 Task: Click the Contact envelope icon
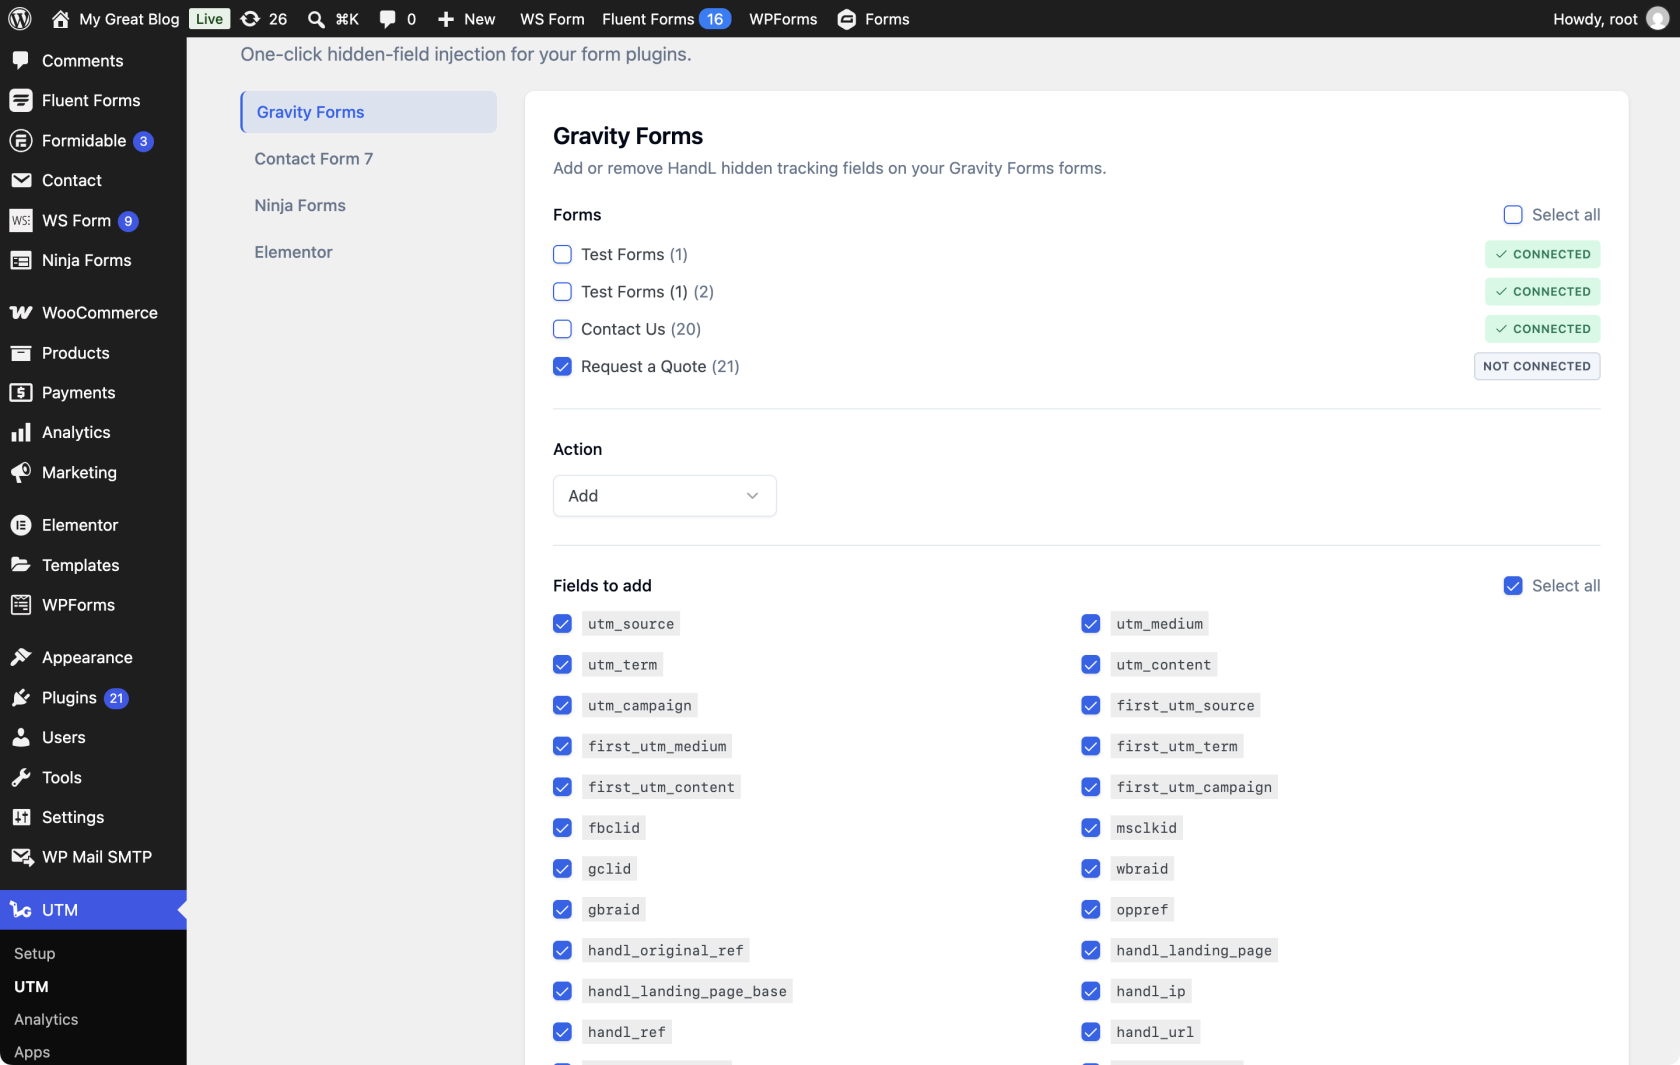click(x=21, y=181)
